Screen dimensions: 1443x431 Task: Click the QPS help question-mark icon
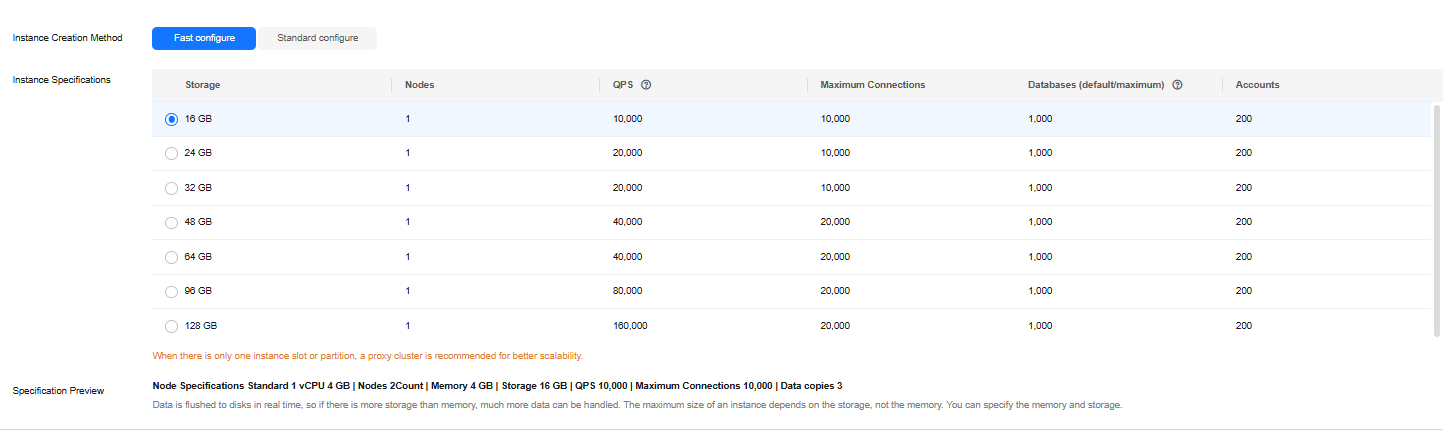(646, 85)
